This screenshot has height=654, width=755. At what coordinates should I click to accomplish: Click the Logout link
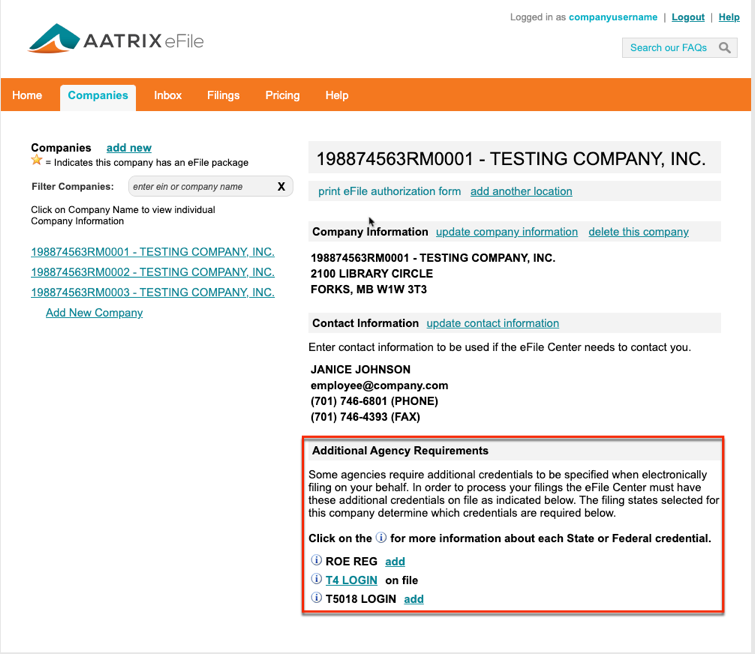(x=688, y=17)
